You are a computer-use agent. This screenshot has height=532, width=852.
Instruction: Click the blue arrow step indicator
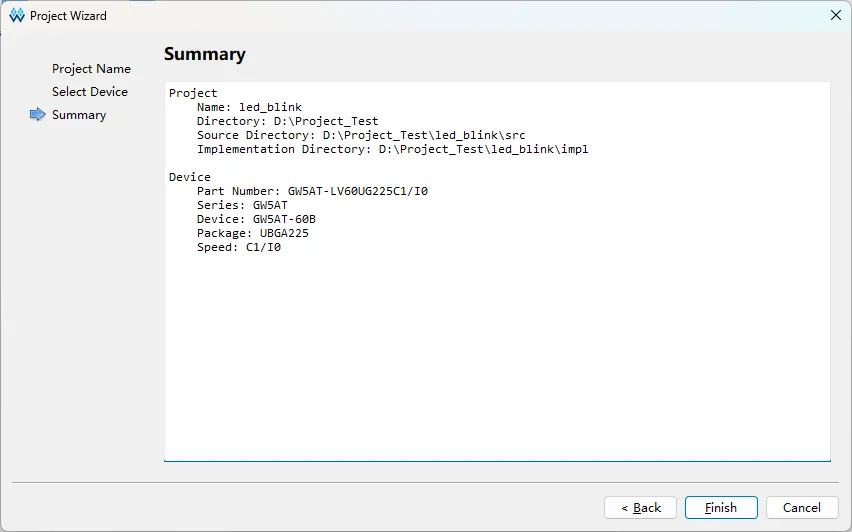point(37,115)
